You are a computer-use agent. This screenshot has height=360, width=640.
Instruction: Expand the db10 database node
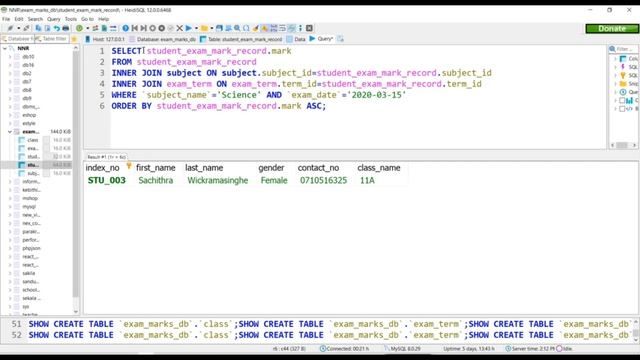click(x=10, y=57)
